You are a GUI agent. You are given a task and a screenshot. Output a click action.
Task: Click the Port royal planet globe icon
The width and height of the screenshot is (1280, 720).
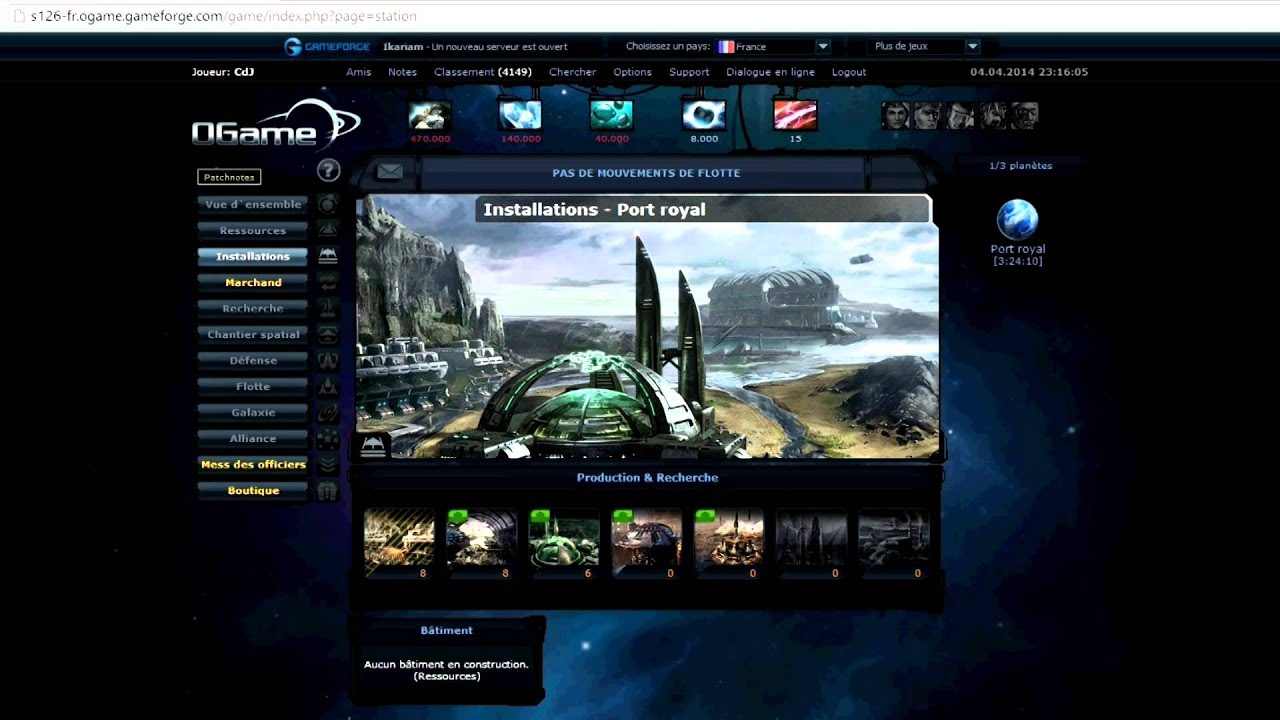pos(1017,220)
